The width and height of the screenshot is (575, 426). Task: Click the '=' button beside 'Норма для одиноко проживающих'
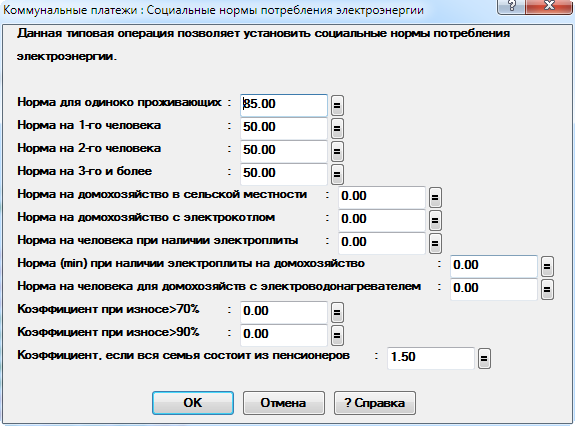click(x=337, y=105)
